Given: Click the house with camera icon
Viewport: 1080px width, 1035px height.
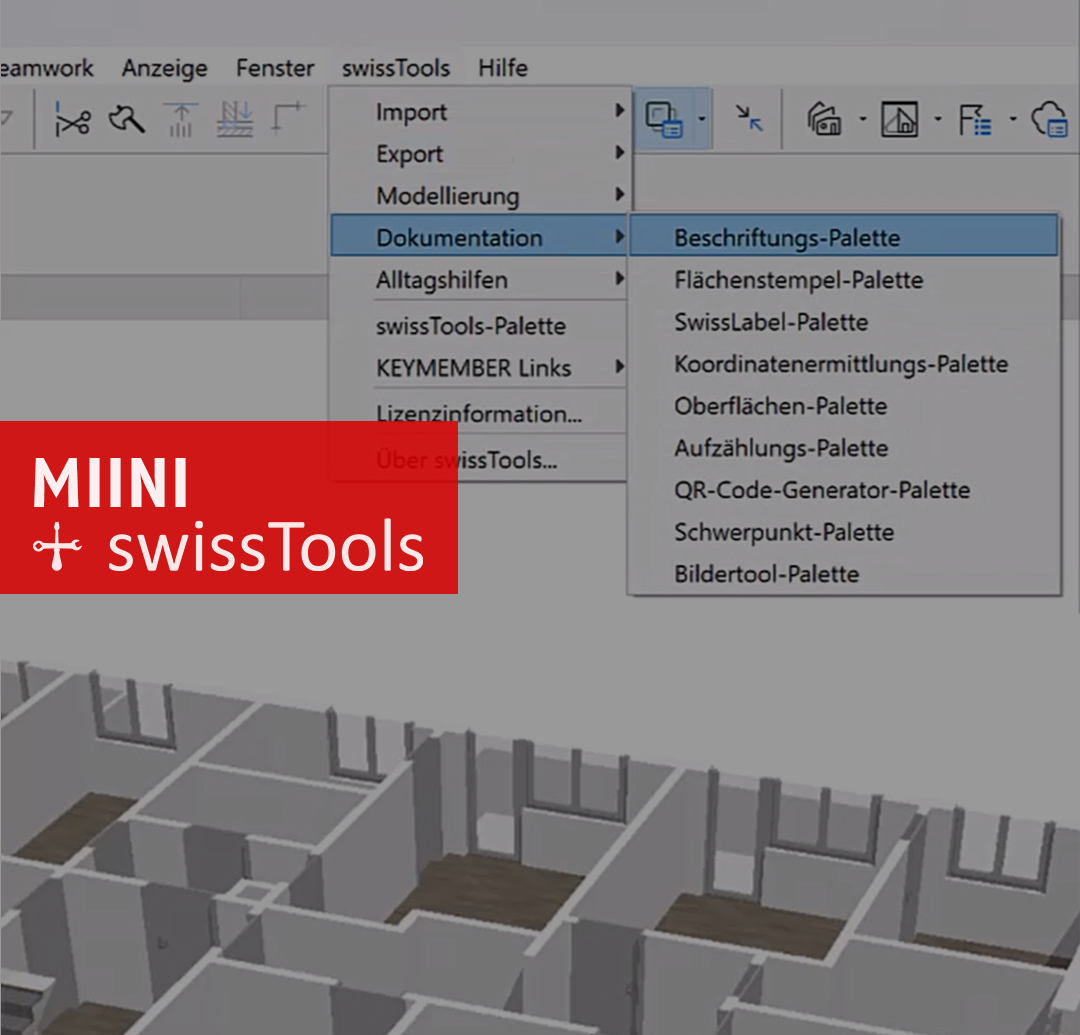Looking at the screenshot, I should coord(824,118).
